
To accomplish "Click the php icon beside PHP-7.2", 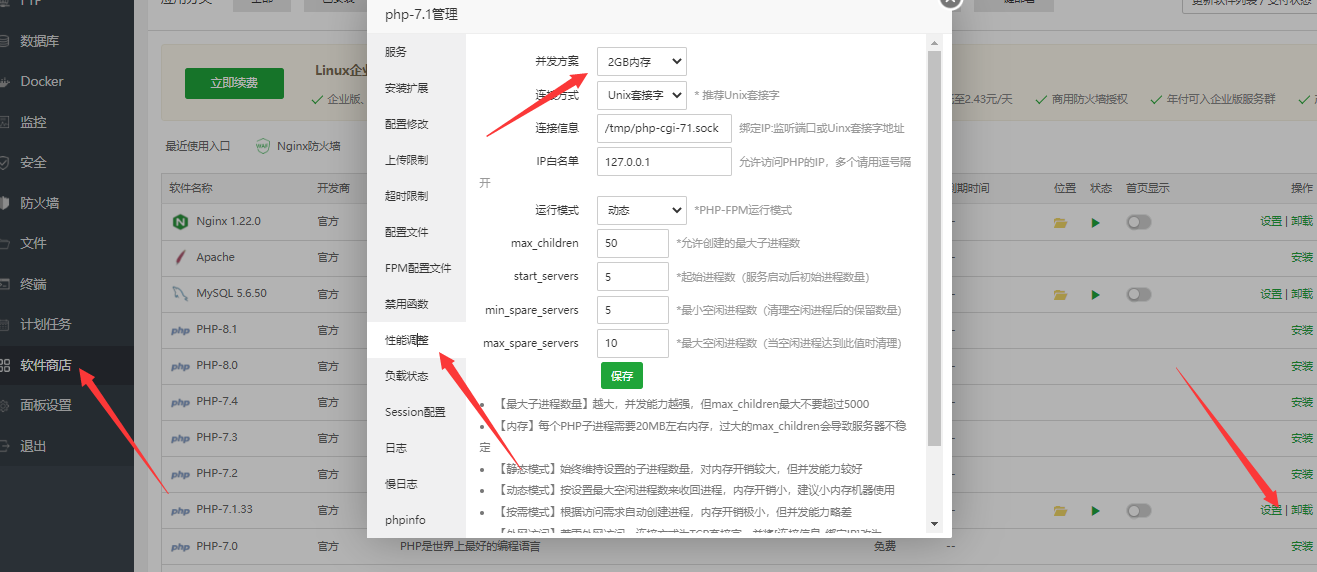I will coord(181,474).
